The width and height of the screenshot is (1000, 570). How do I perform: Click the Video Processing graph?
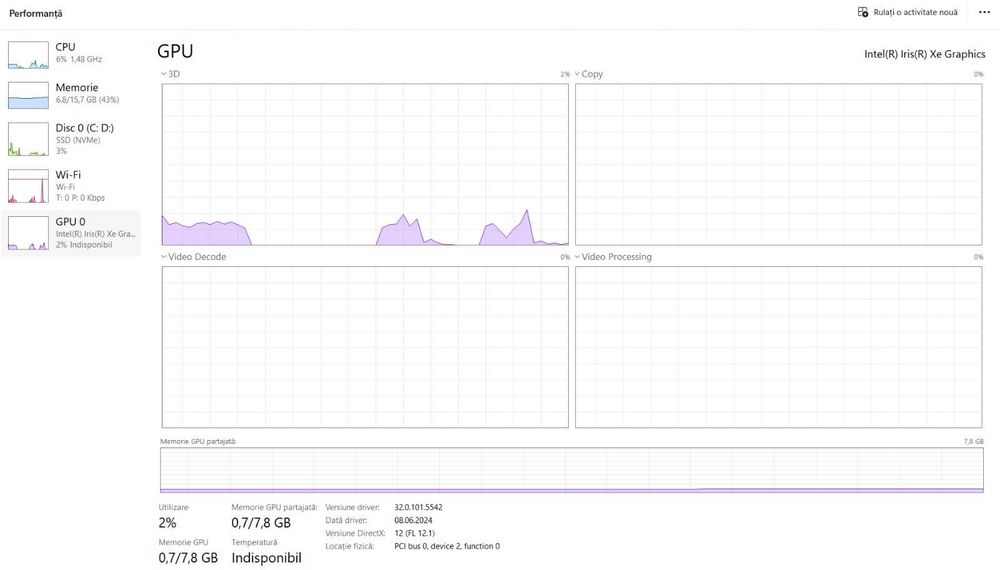click(x=779, y=347)
